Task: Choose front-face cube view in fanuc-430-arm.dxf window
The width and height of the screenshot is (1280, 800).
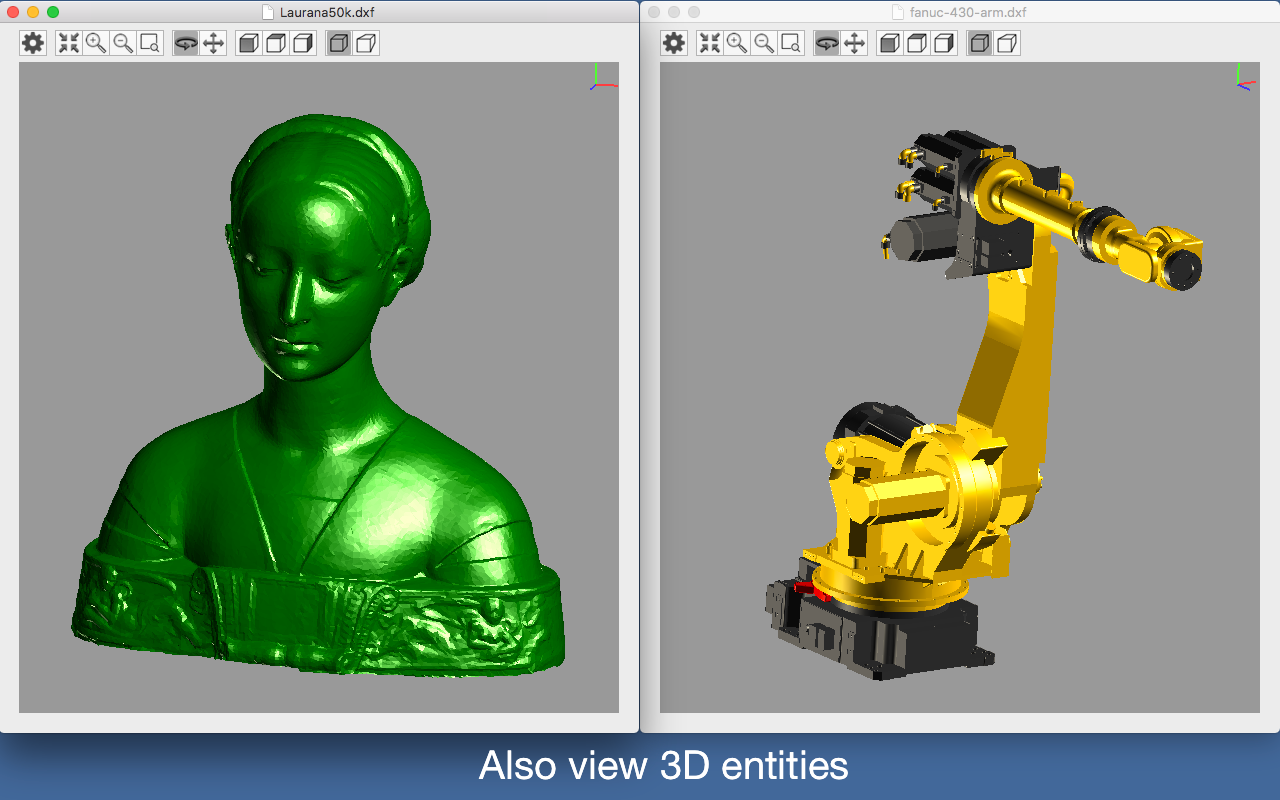Action: [890, 43]
